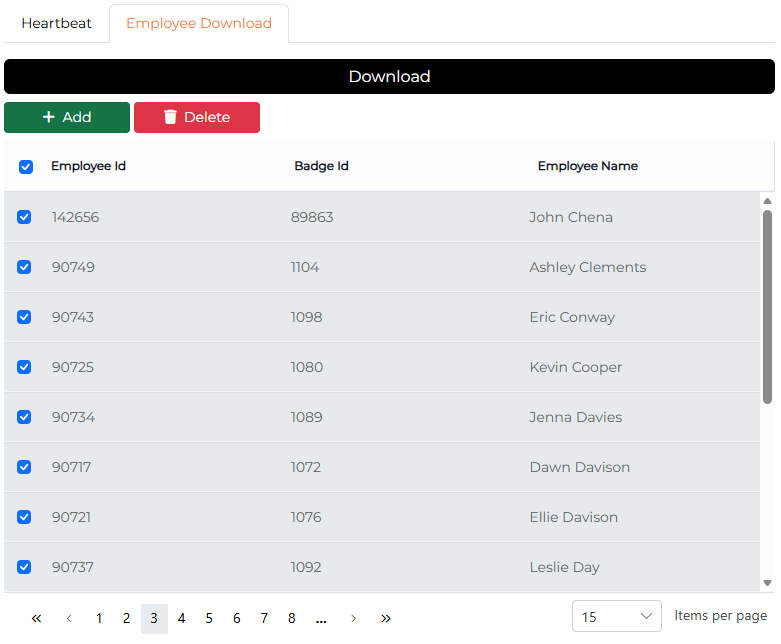Click employee id 90749

pos(73,267)
